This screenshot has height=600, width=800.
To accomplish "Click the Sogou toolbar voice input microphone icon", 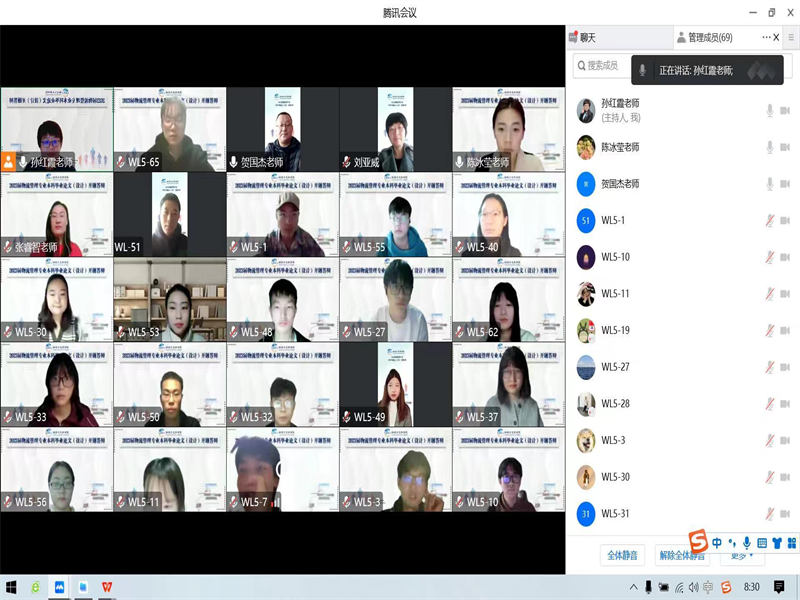I will point(746,542).
